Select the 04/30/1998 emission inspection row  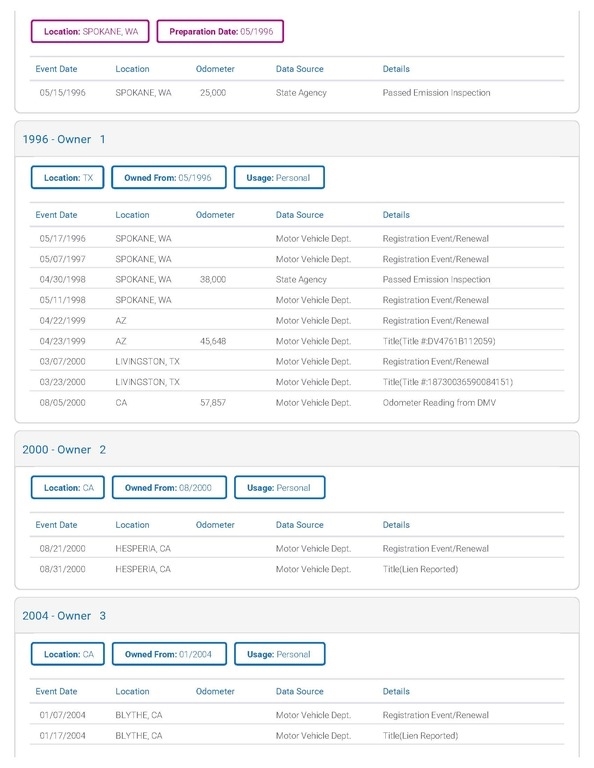[297, 280]
